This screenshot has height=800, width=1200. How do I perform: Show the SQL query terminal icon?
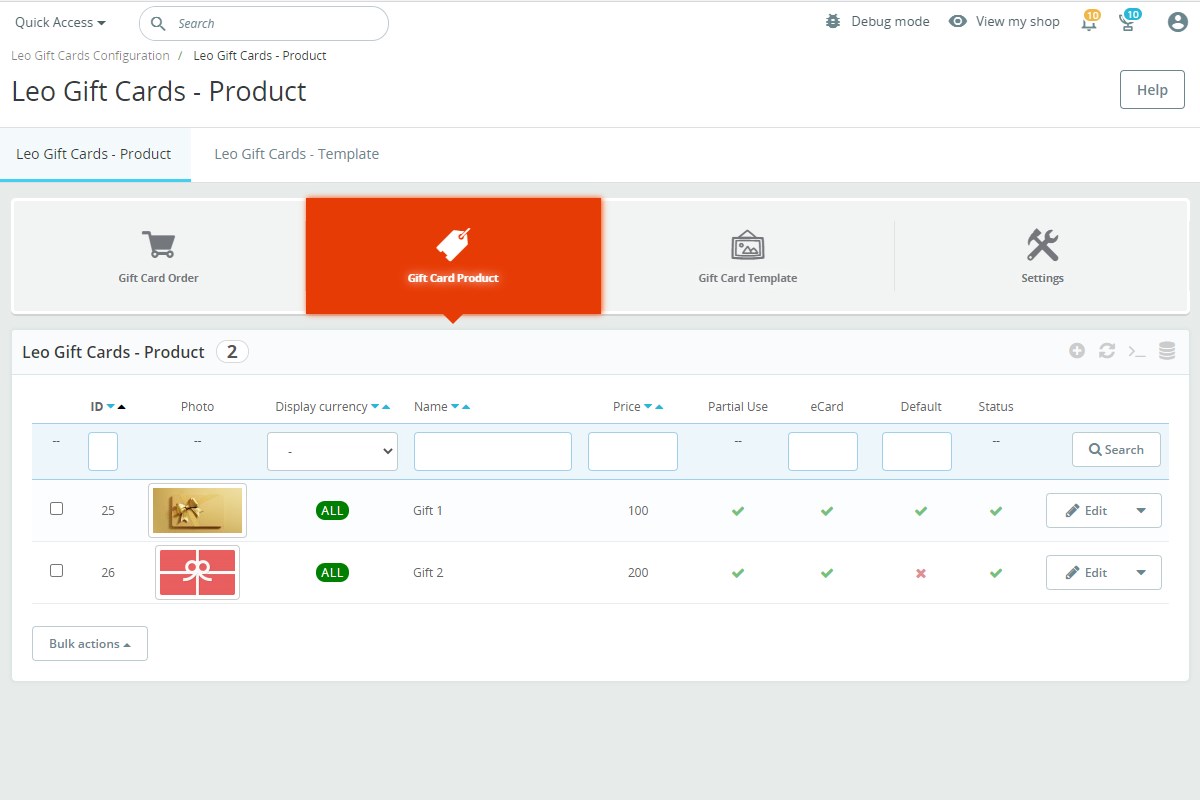tap(1137, 351)
